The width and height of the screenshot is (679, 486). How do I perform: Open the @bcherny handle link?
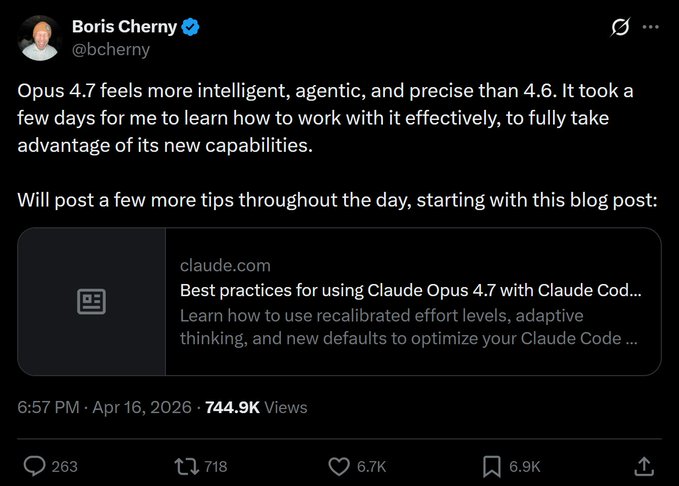point(111,49)
